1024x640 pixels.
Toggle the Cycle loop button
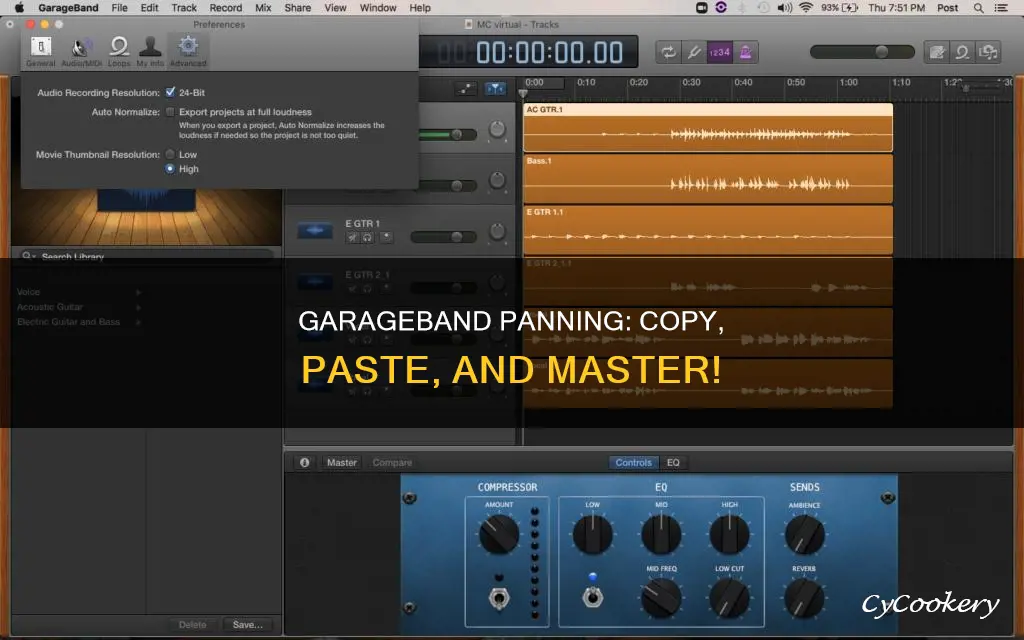pos(668,52)
